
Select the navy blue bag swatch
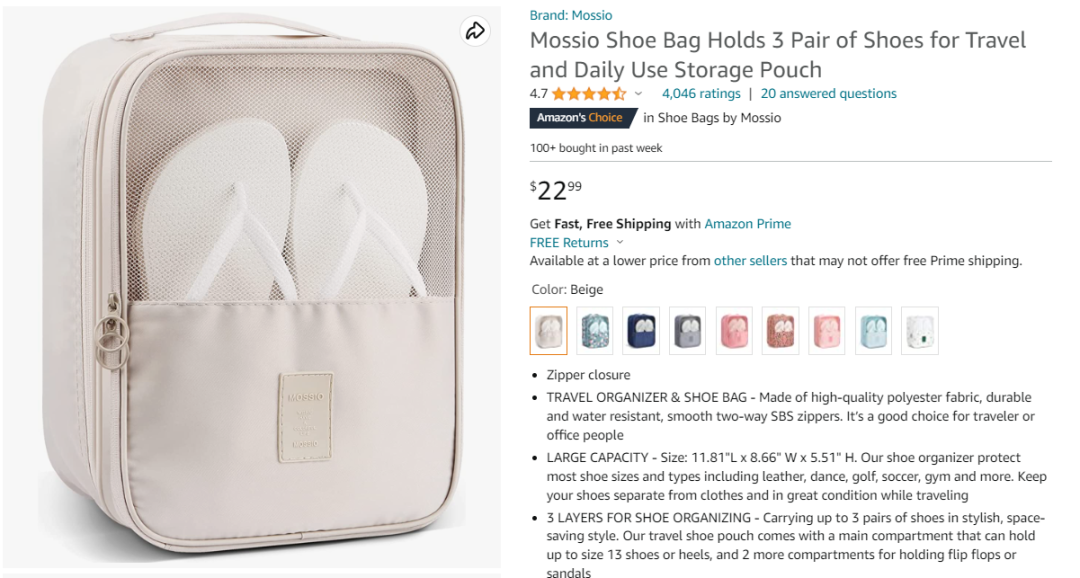[x=641, y=331]
